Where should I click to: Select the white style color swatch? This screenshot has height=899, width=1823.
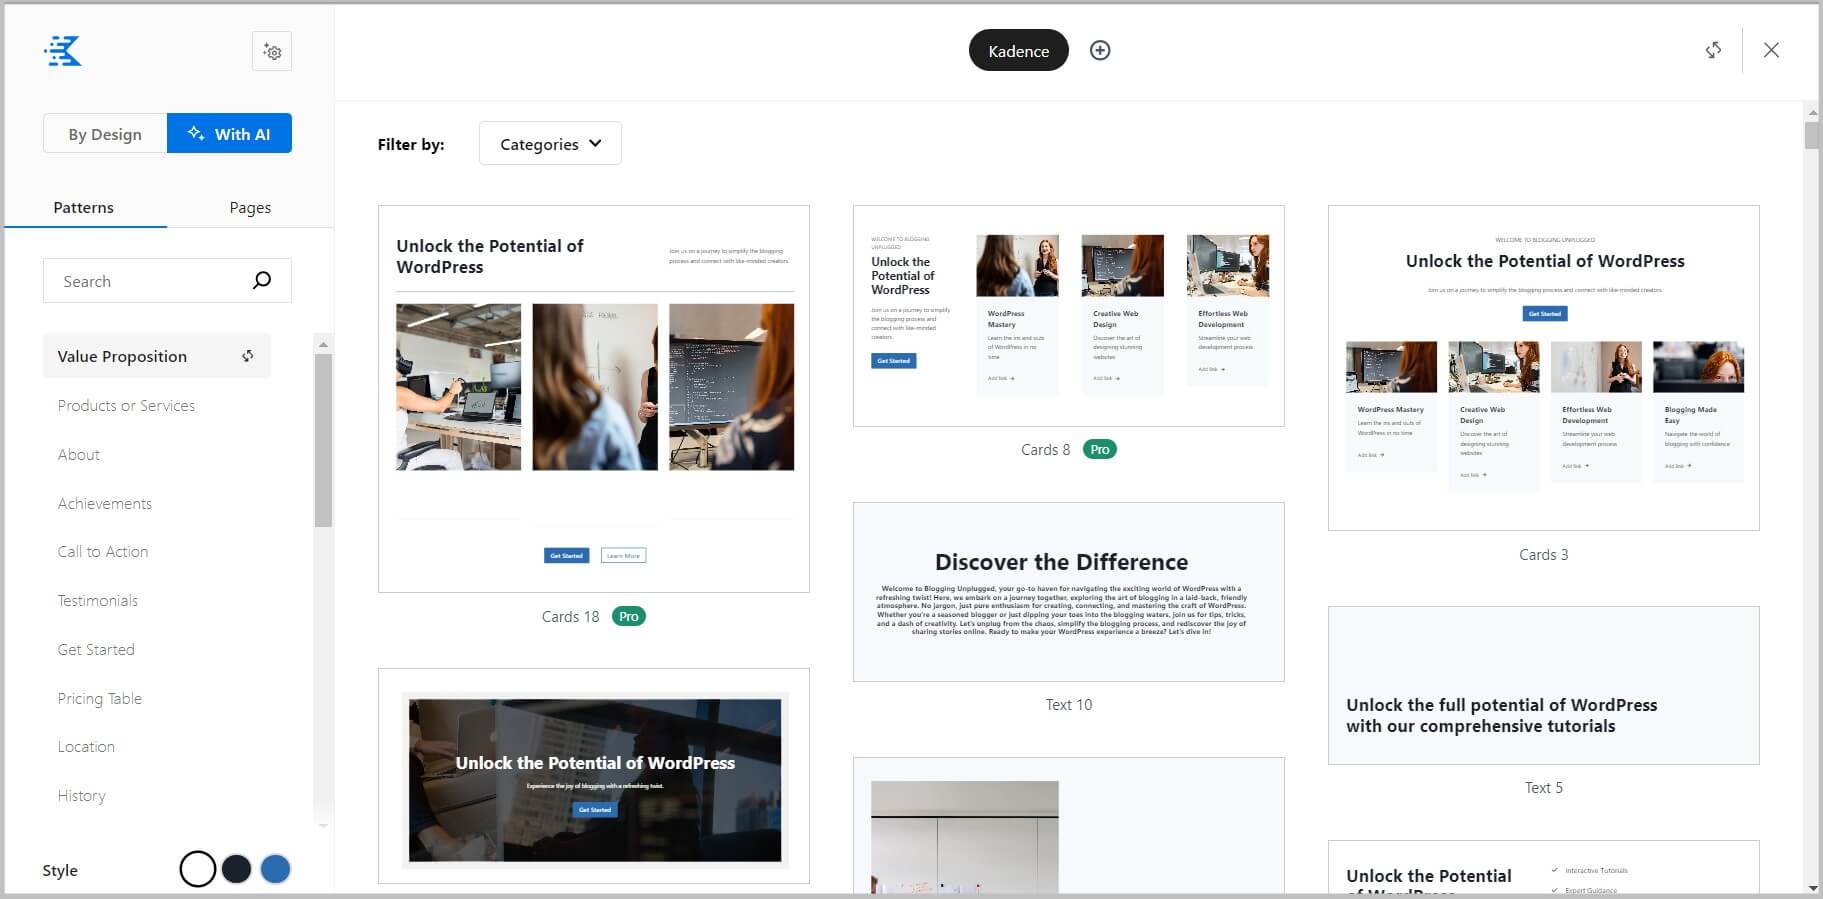click(198, 869)
